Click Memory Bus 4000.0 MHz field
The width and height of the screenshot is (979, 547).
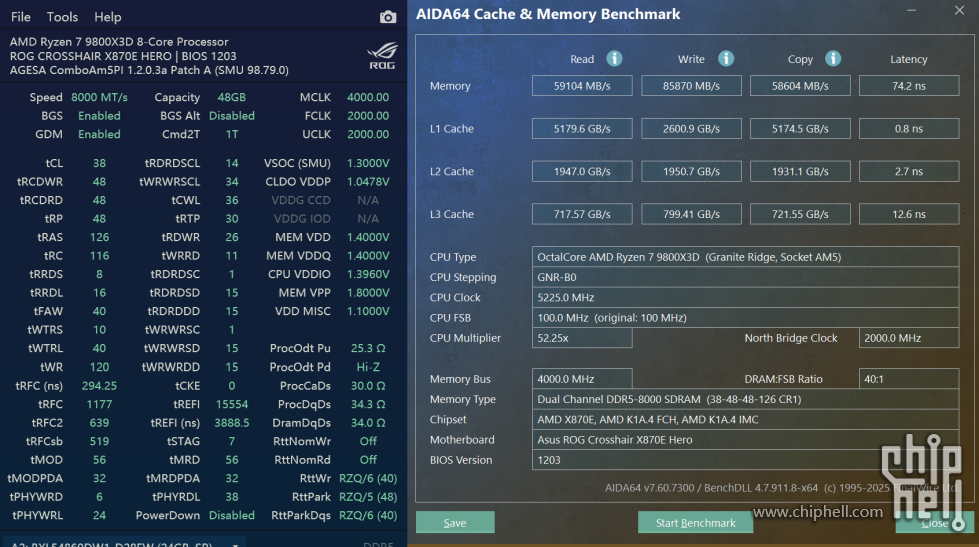[582, 379]
